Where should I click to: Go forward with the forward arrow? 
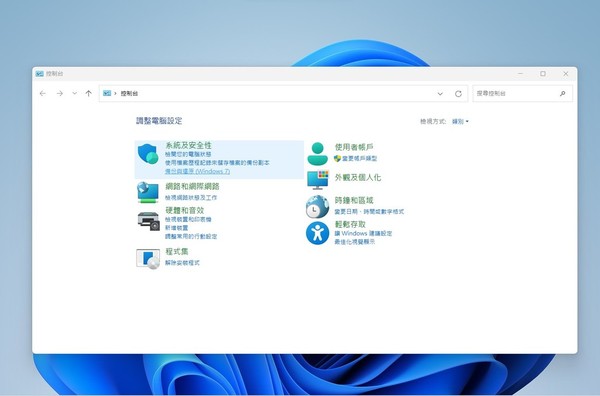(60, 93)
